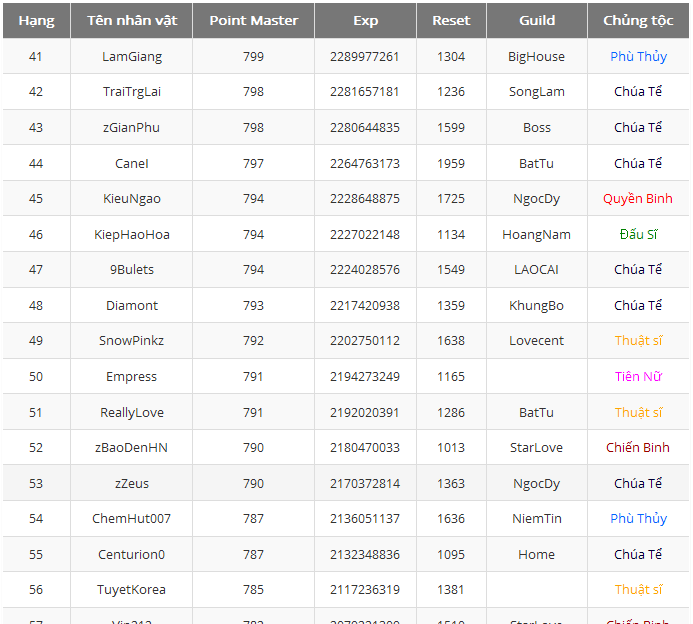The height and width of the screenshot is (624, 693).
Task: Click the Empress character name
Action: [x=131, y=377]
